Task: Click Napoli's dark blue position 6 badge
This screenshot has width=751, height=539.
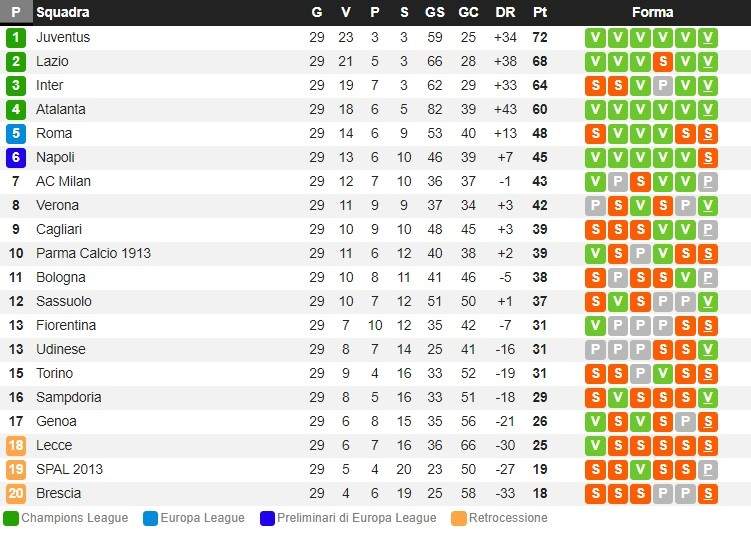Action: [16, 157]
